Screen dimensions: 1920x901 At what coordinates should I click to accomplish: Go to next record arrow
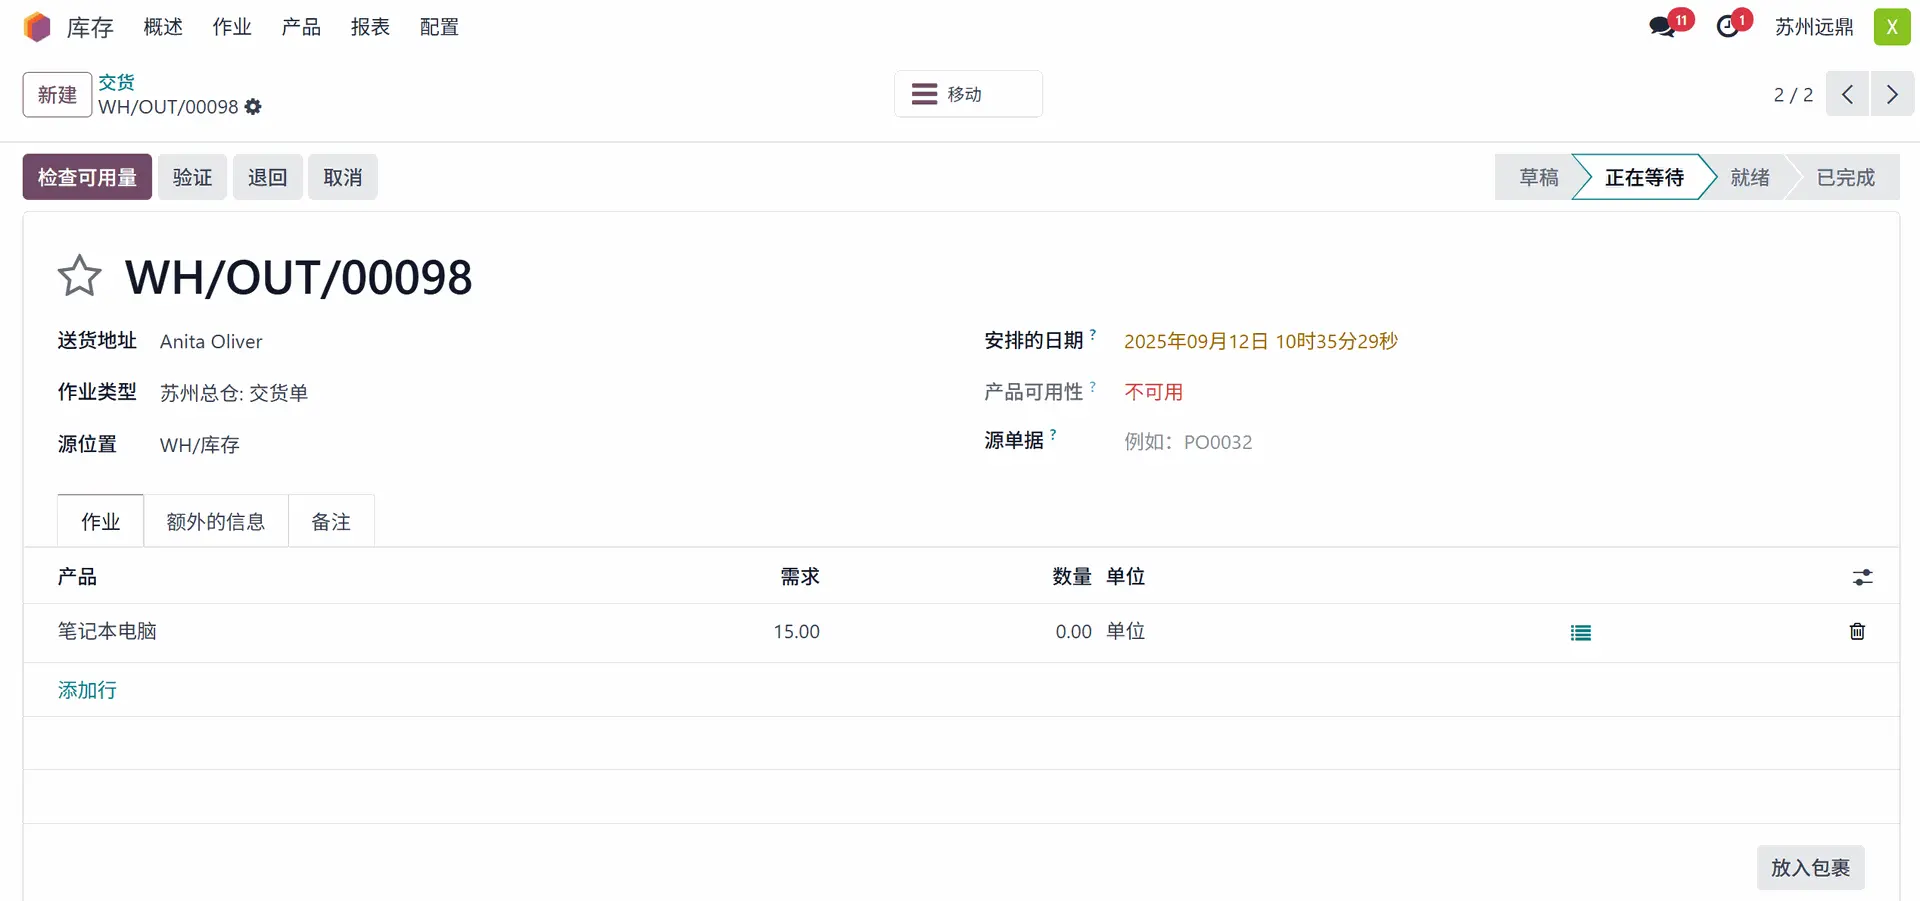tap(1892, 94)
